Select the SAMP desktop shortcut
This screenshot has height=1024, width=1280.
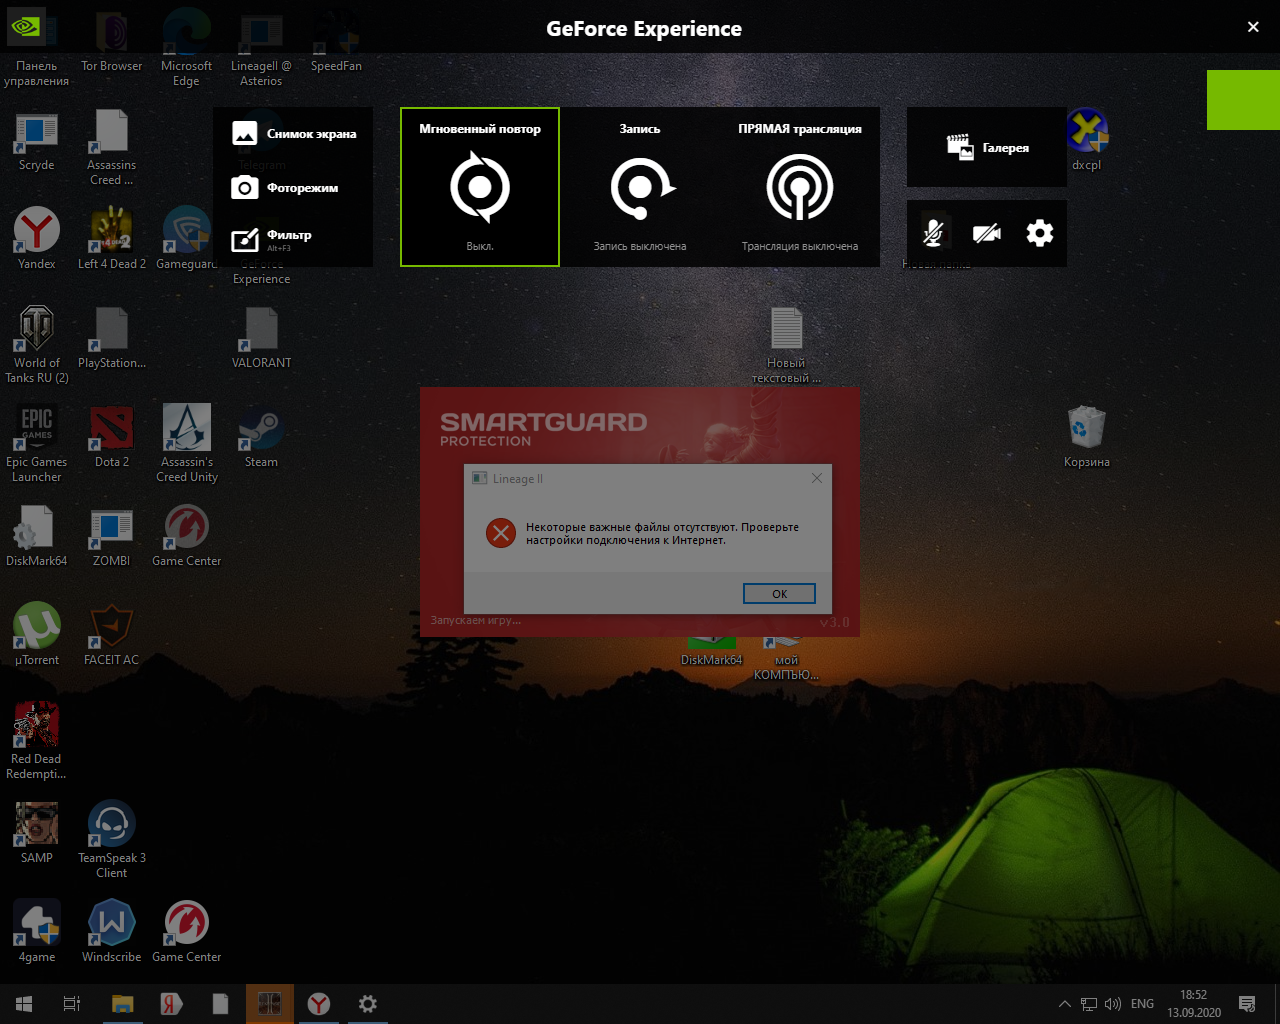click(x=37, y=833)
